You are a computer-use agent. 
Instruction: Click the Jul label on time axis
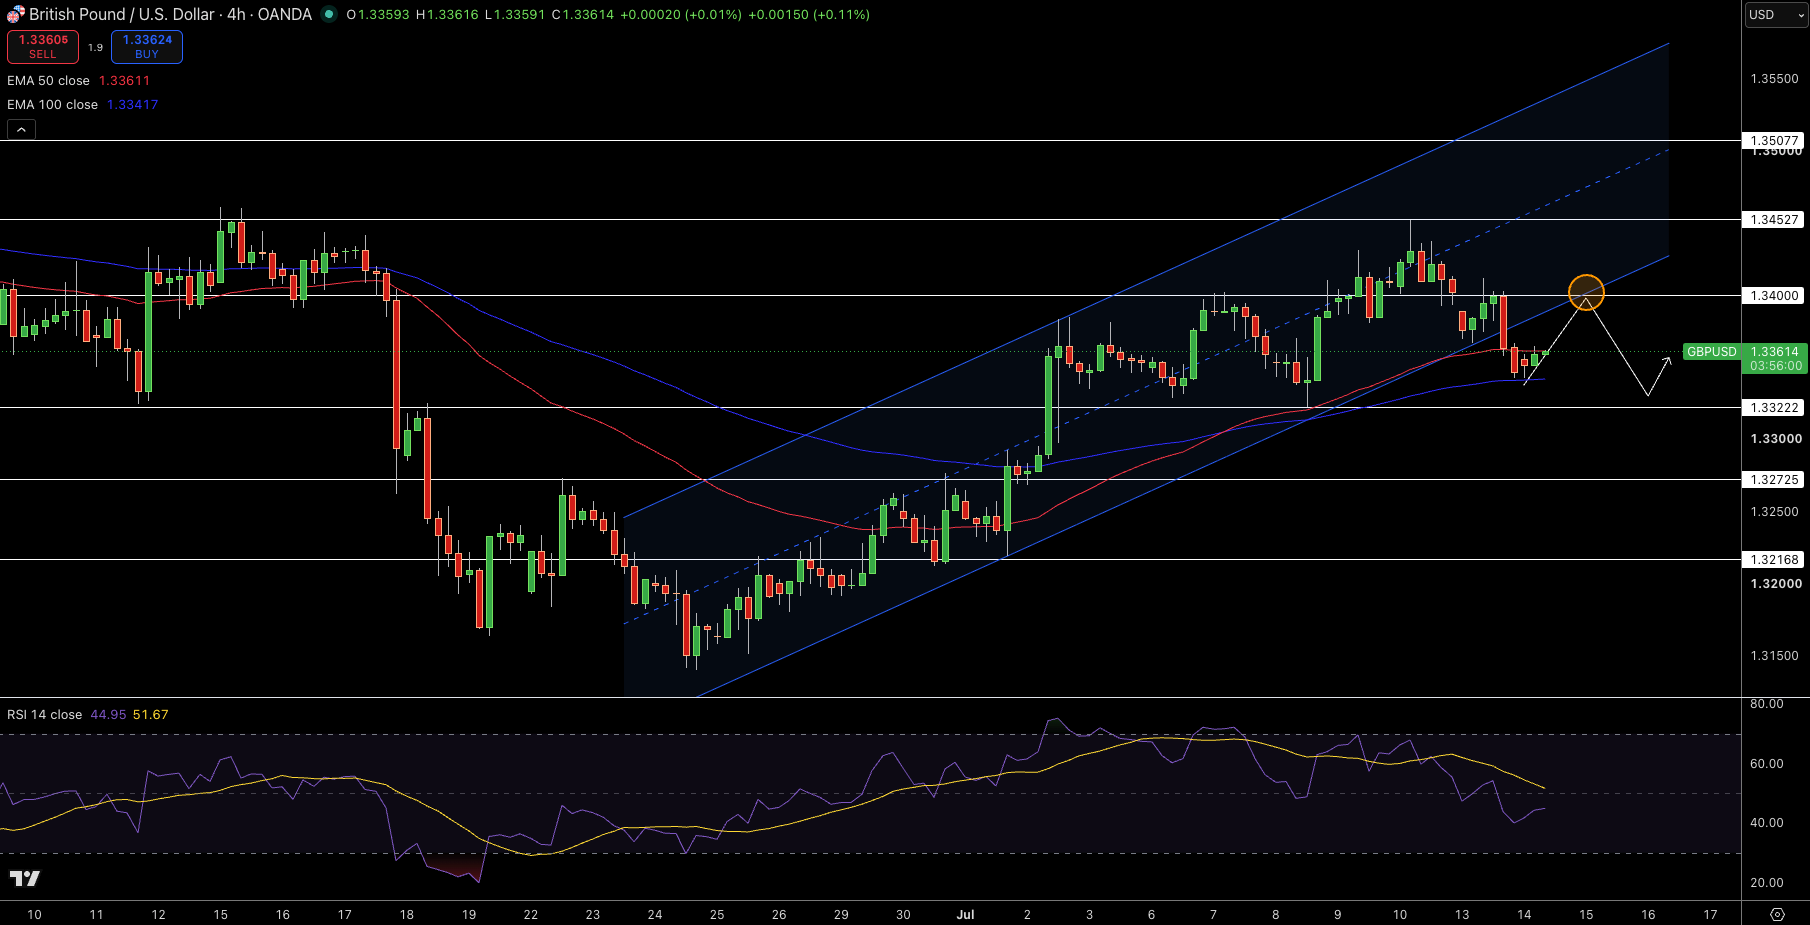(965, 914)
